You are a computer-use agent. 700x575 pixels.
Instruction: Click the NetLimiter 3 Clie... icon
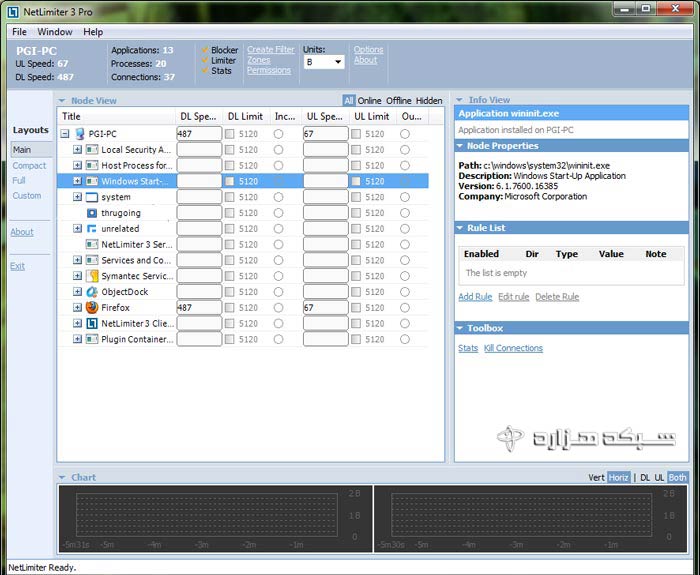[x=92, y=324]
